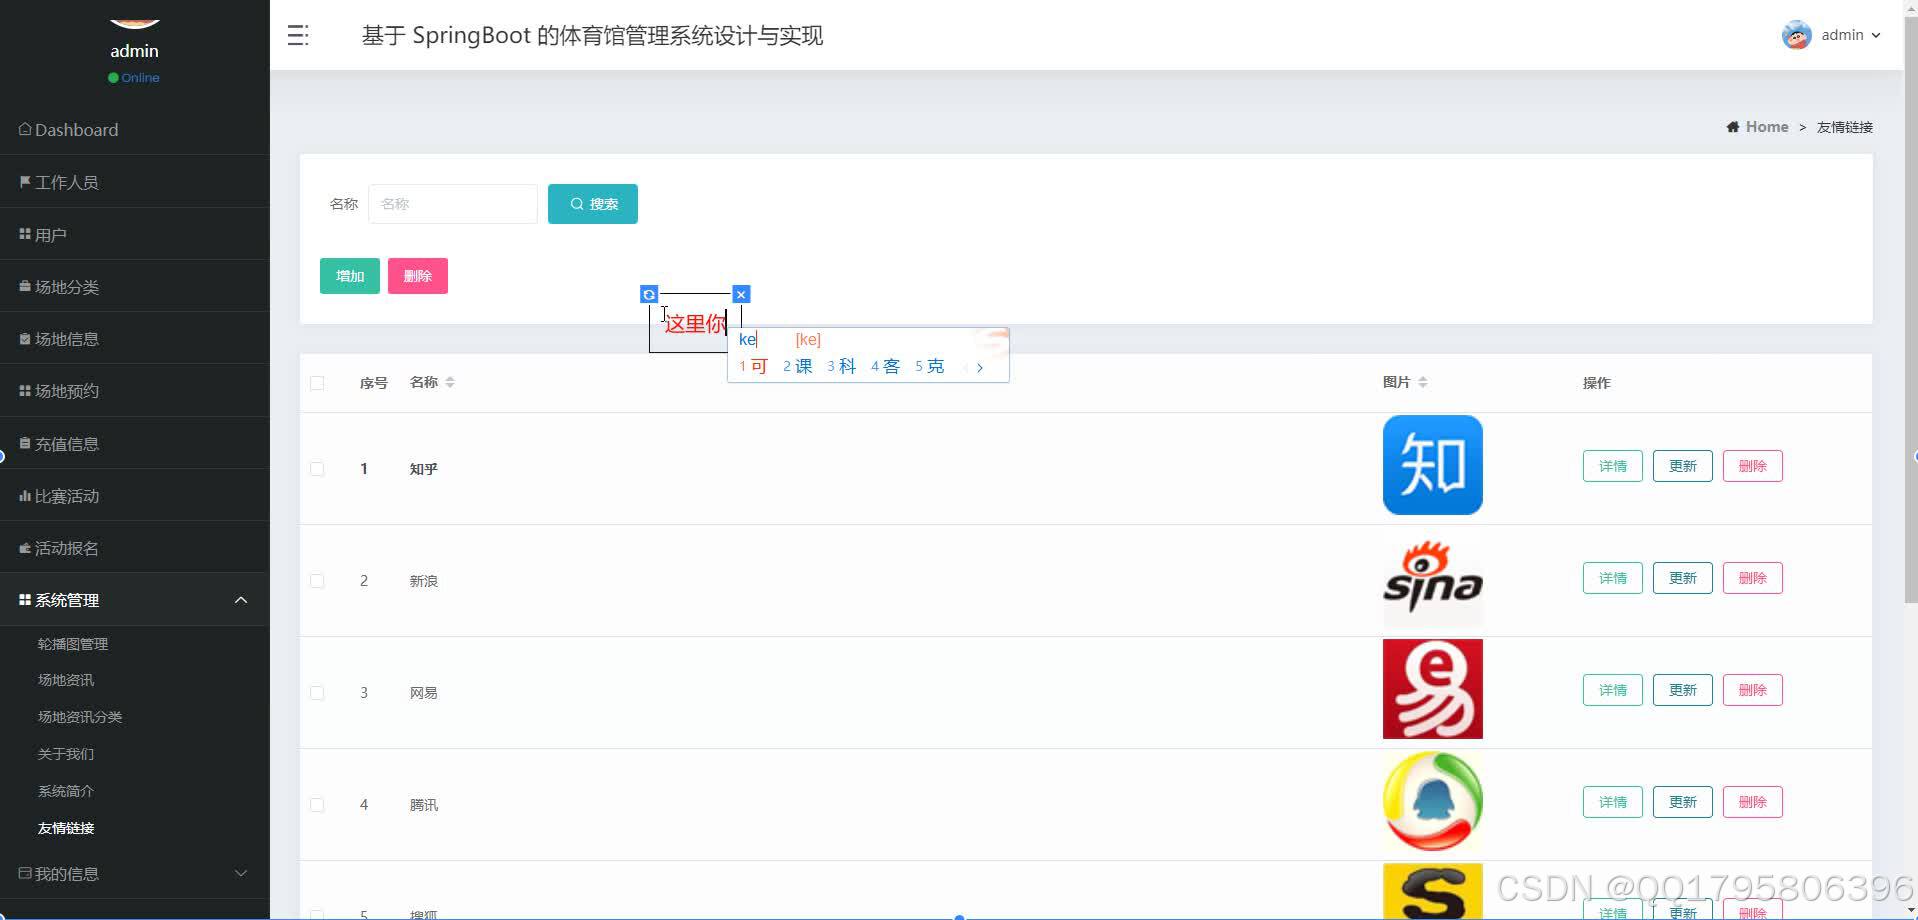Click the icon beside 我的信息
Screen dimensions: 1918x920
[25, 873]
